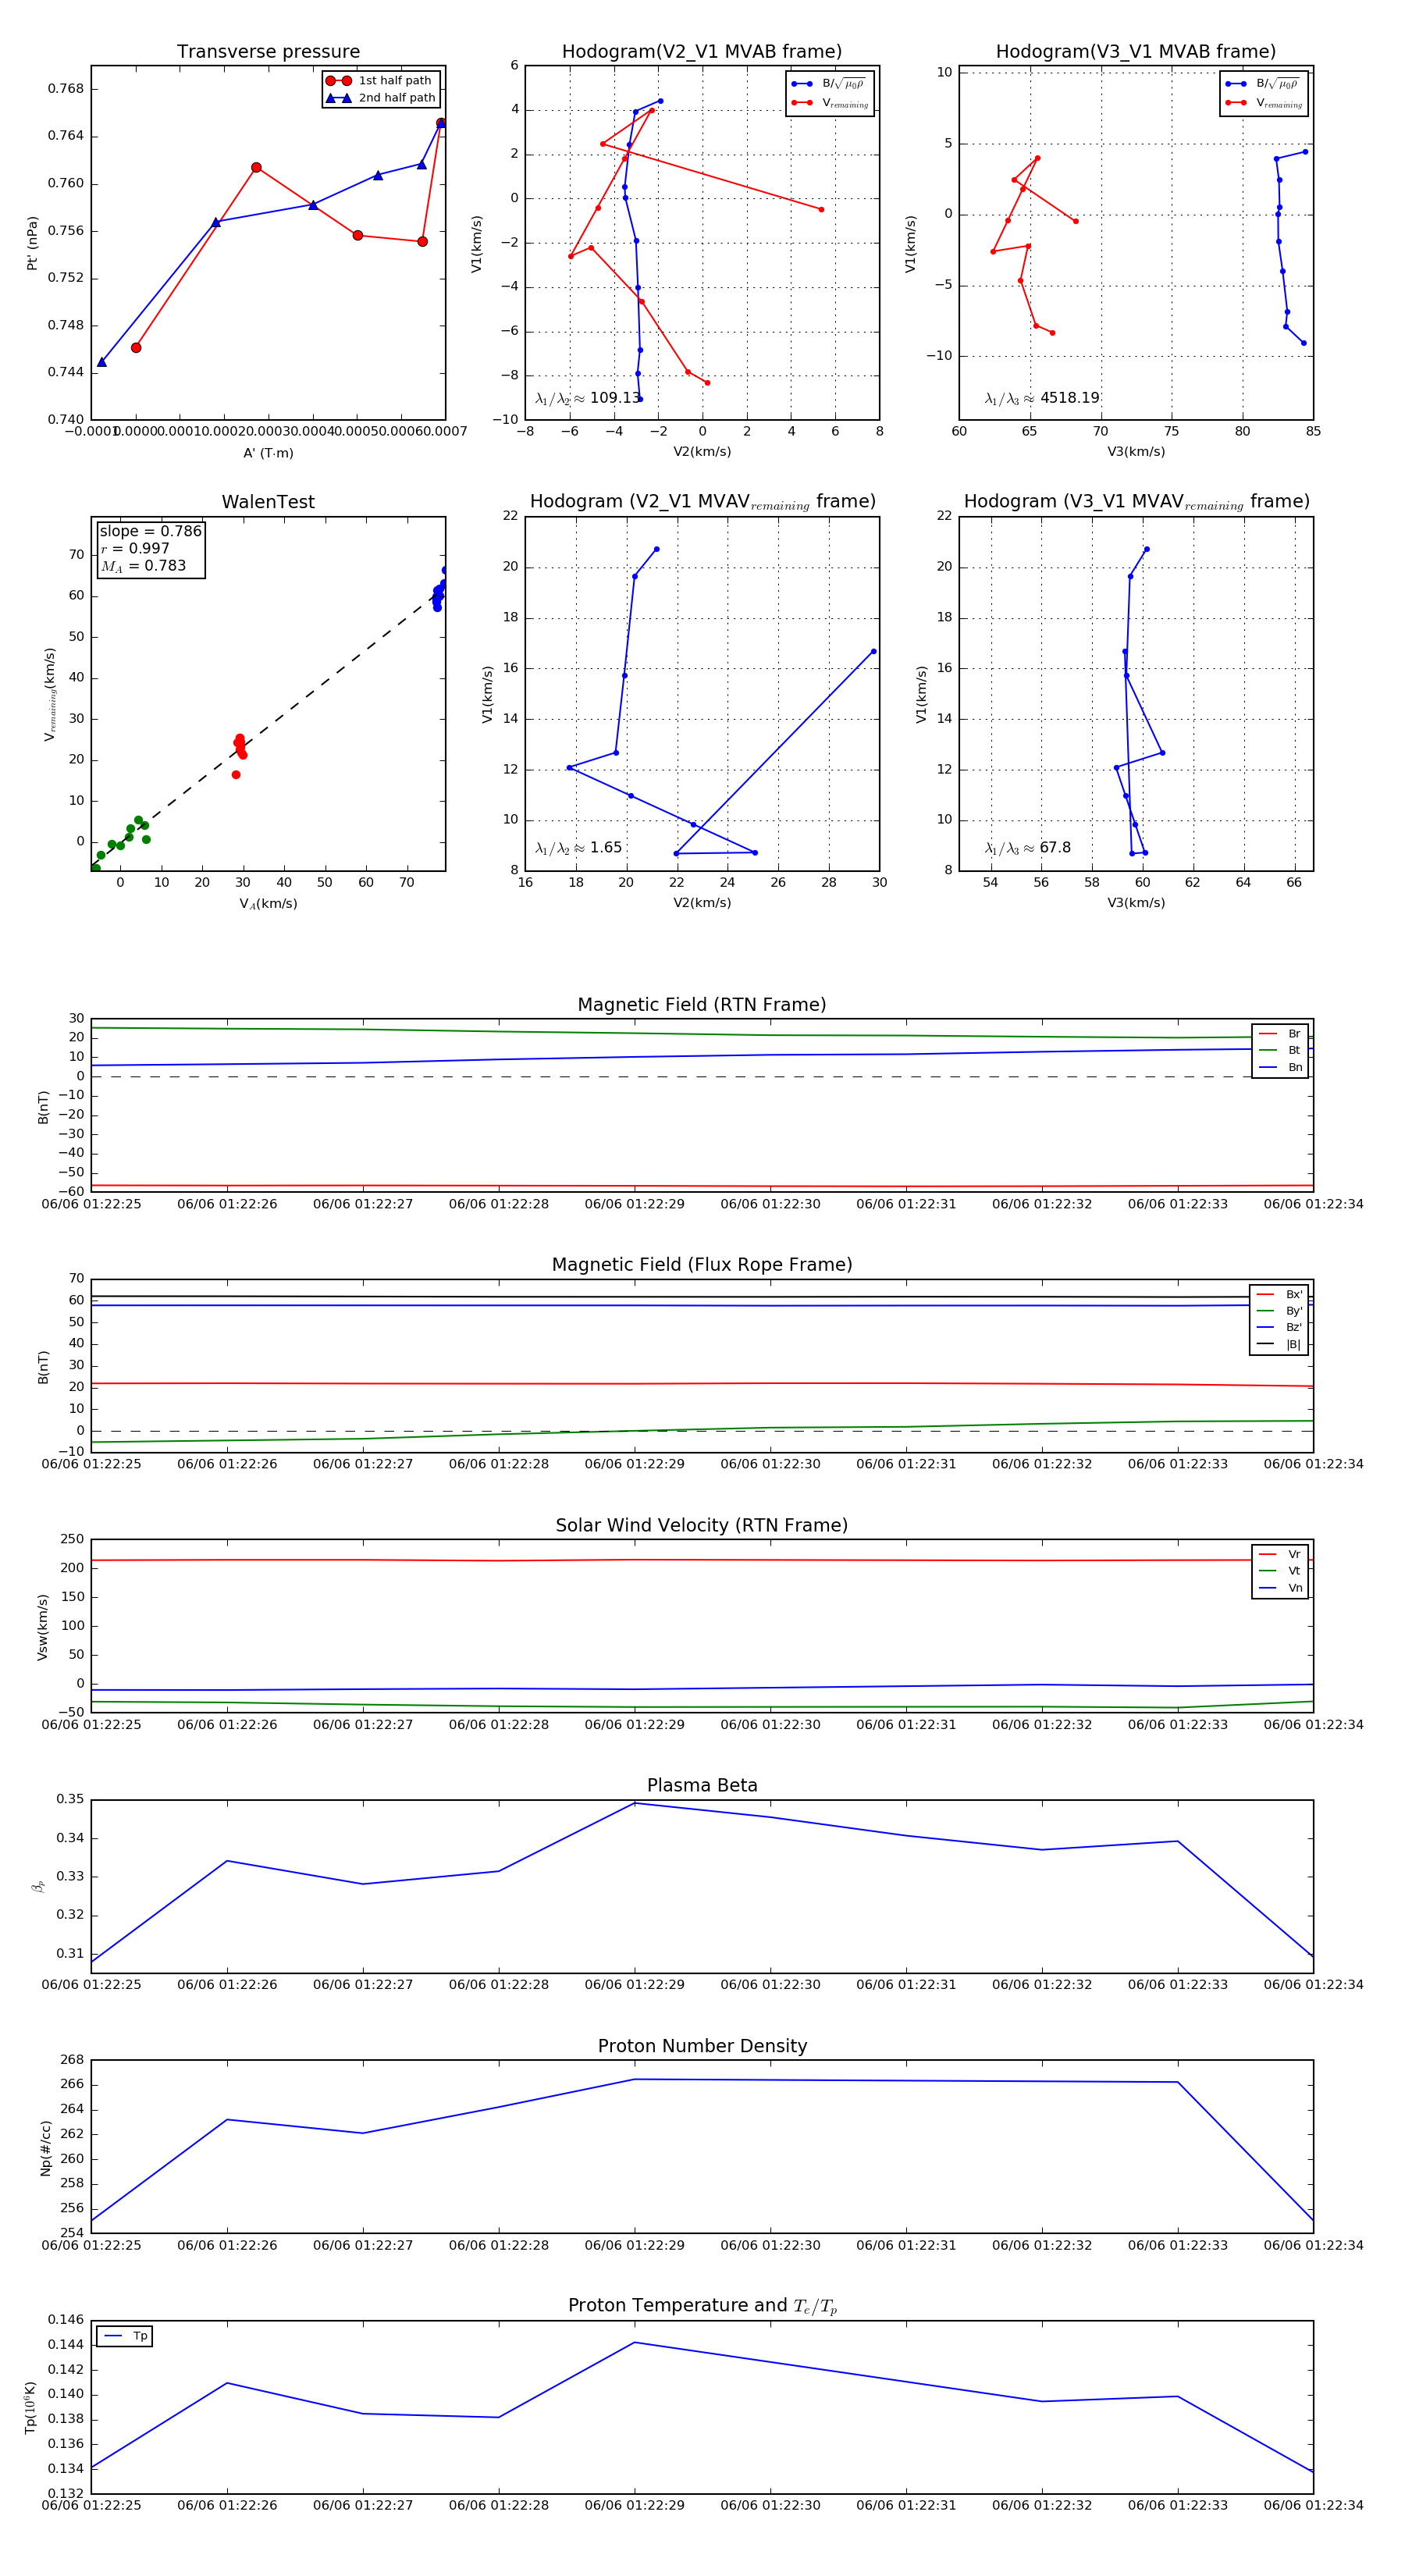Click the 'Tp' legend entry

tap(125, 2336)
